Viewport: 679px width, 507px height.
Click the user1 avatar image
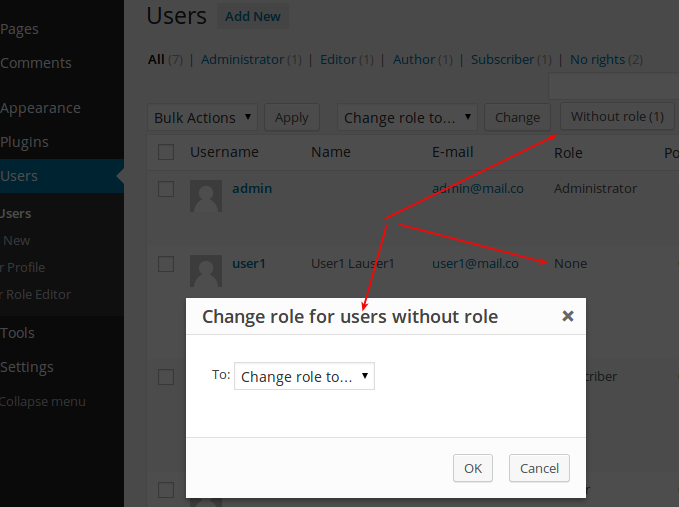[x=206, y=271]
